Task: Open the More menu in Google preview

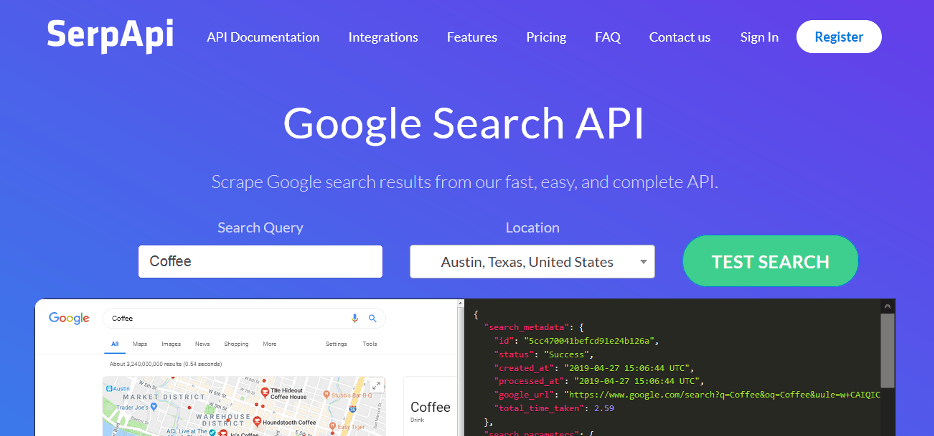Action: (269, 344)
